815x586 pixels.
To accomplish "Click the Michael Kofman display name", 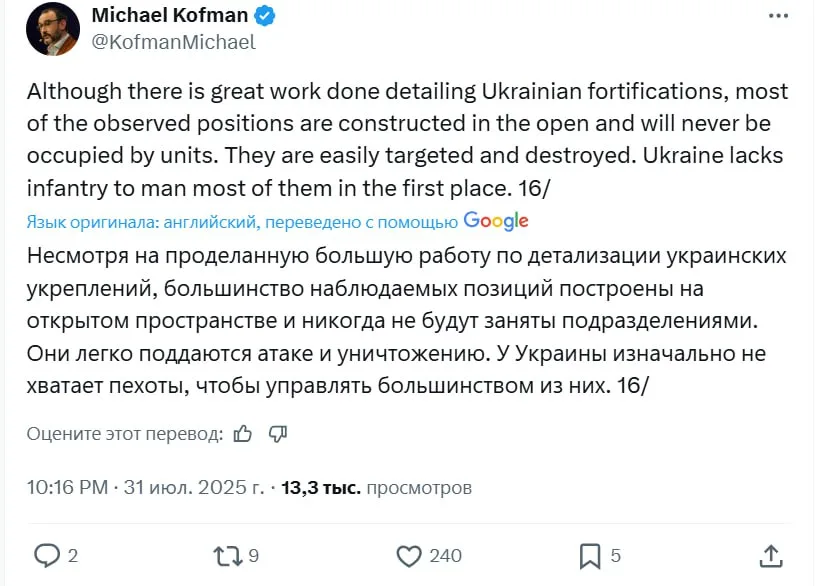I will 170,15.
